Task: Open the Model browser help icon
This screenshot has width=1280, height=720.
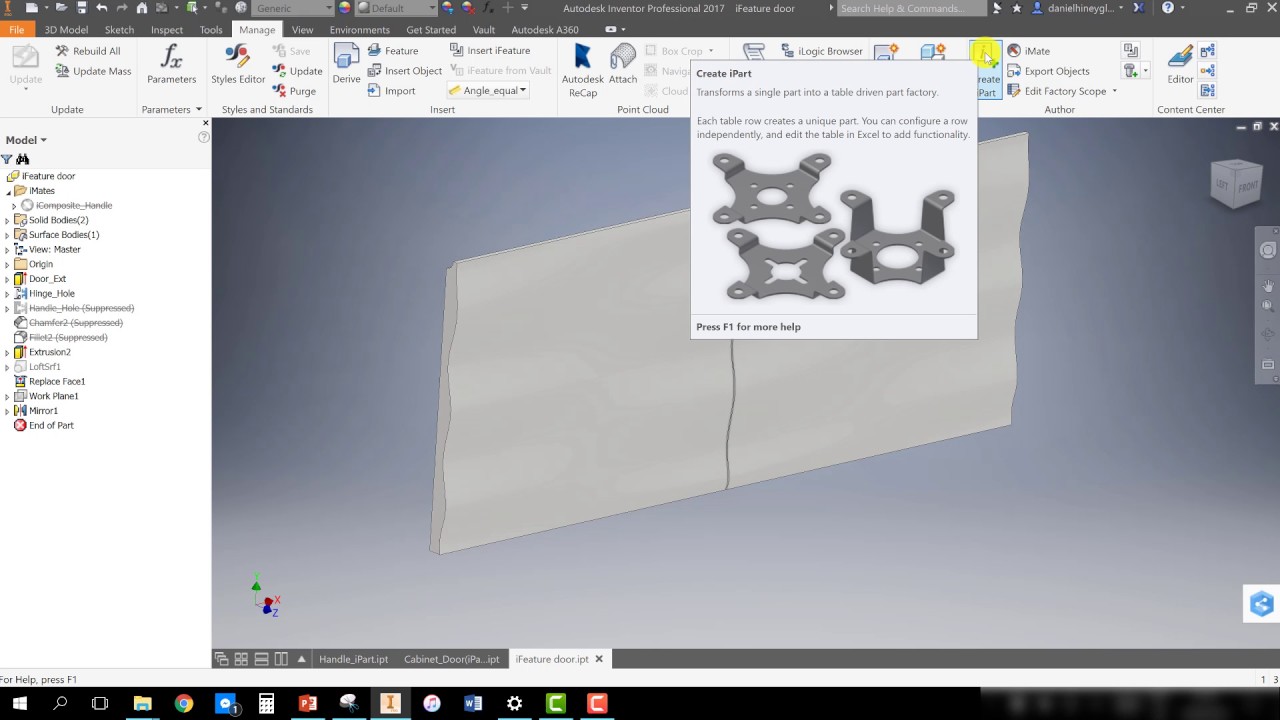Action: [204, 137]
